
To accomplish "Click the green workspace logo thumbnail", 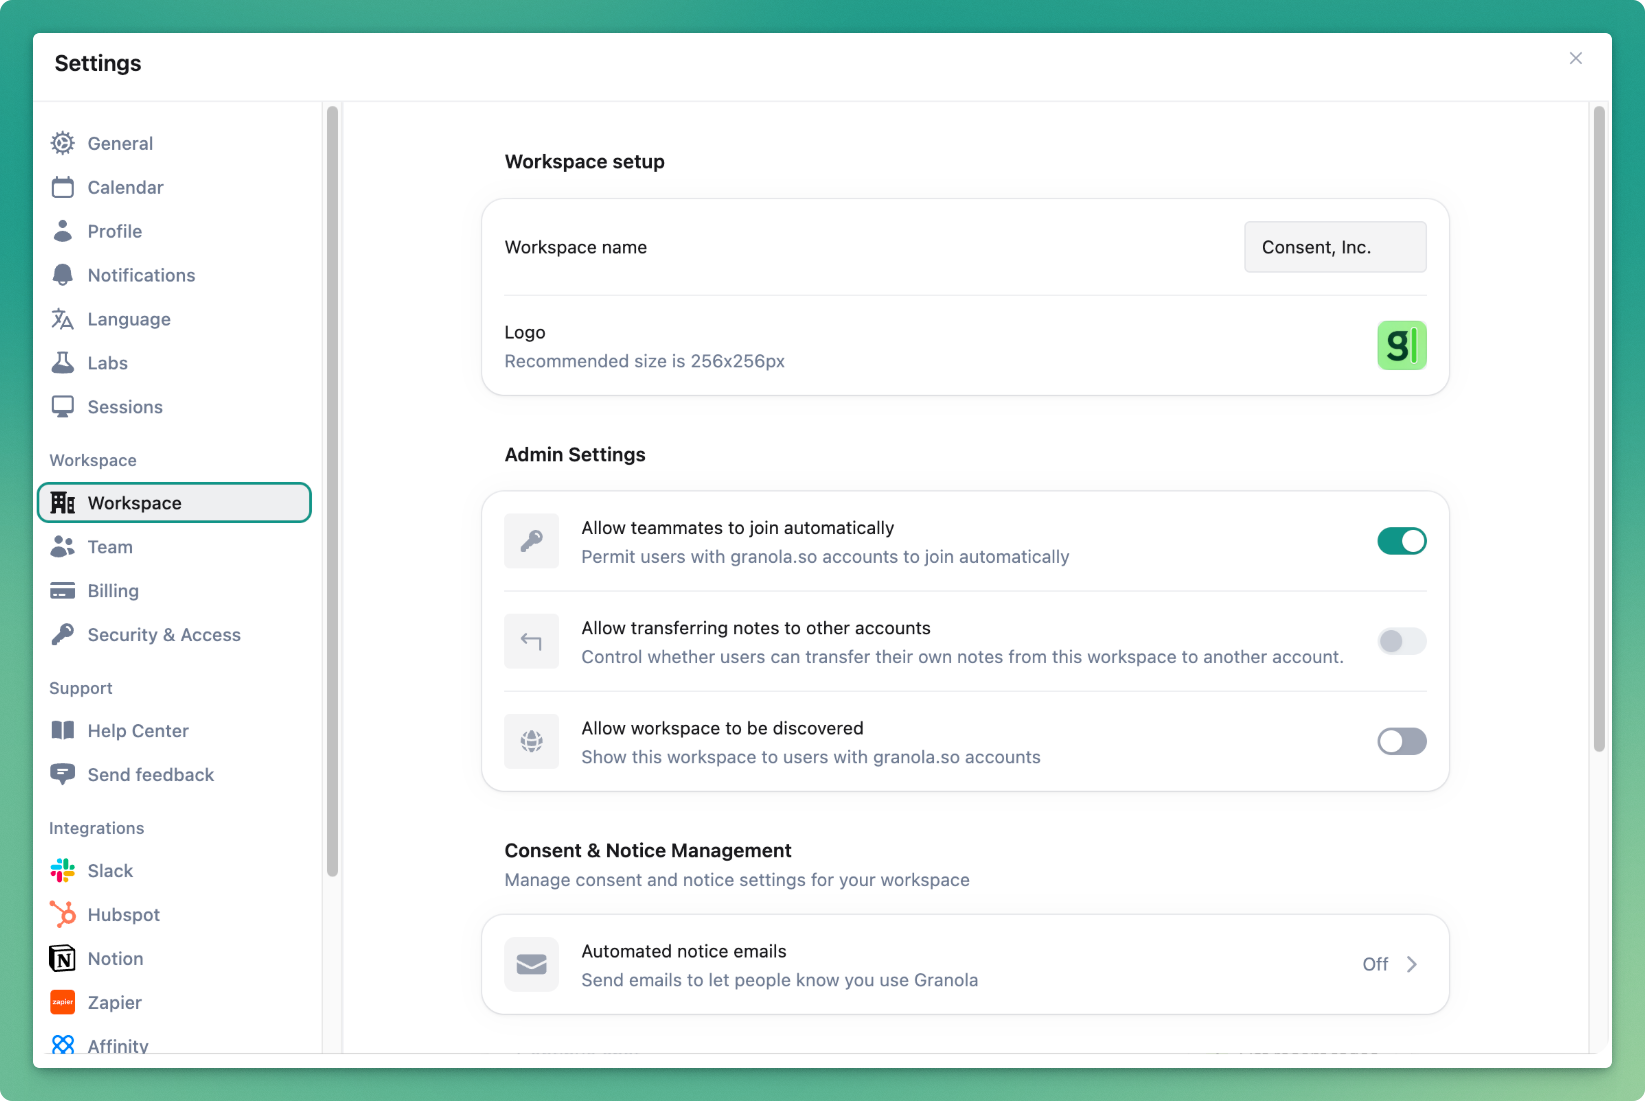I will coord(1401,346).
